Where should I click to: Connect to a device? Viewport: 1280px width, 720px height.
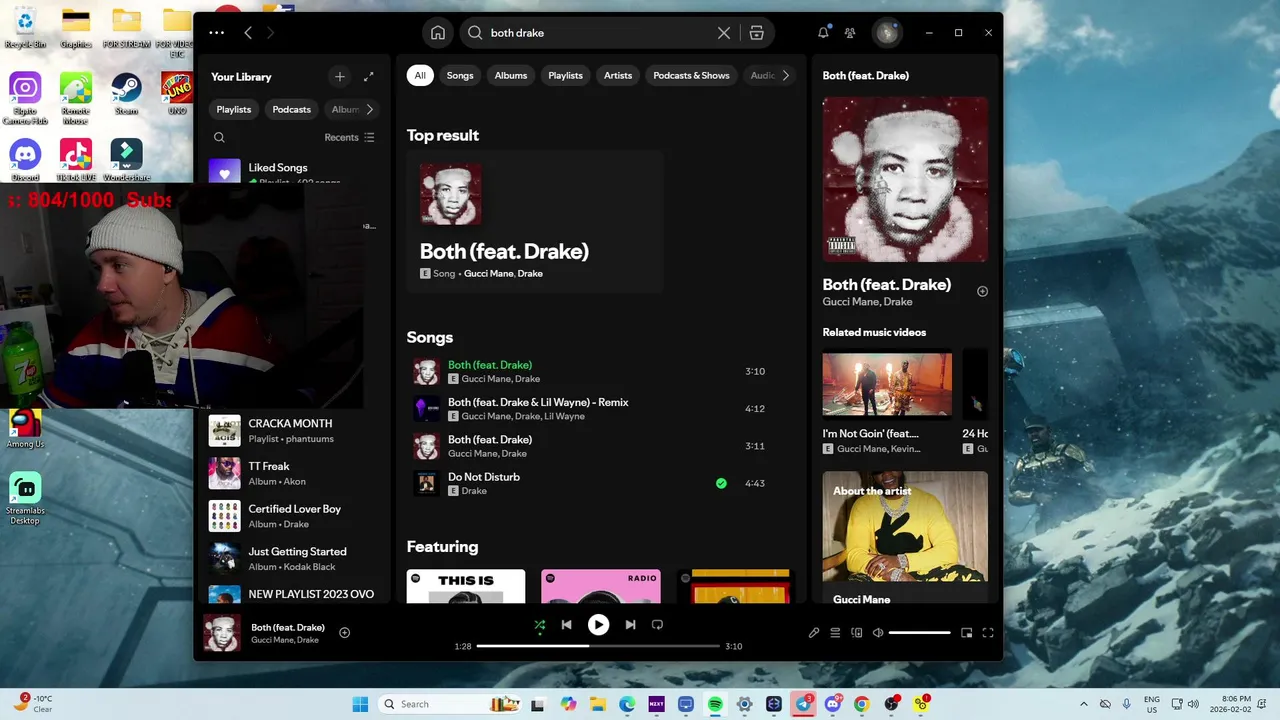[857, 632]
